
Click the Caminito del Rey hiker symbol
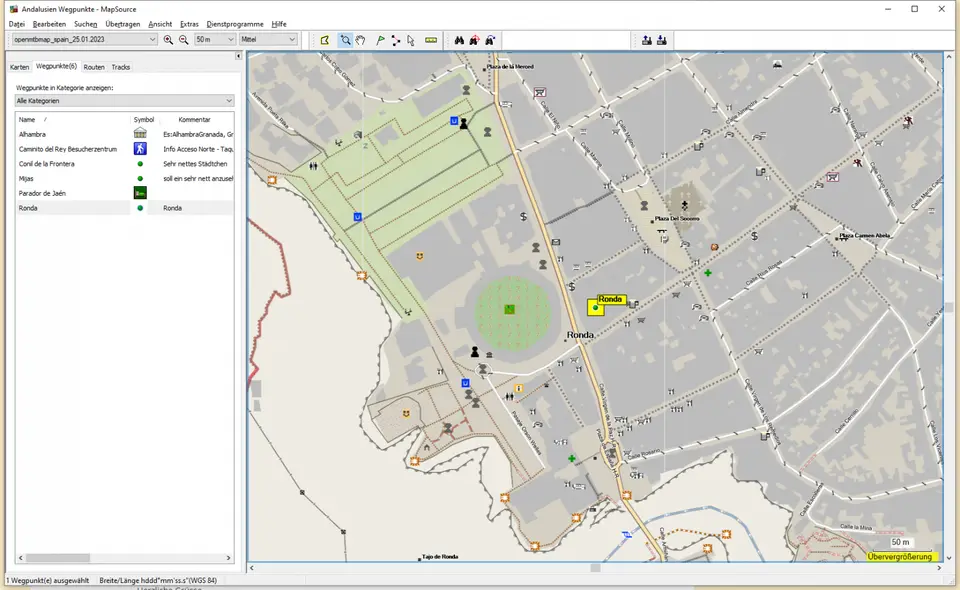(x=140, y=149)
